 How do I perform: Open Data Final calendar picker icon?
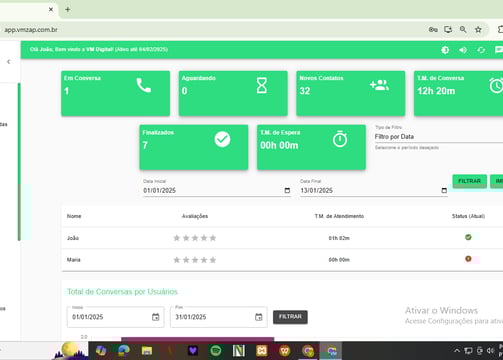[444, 190]
